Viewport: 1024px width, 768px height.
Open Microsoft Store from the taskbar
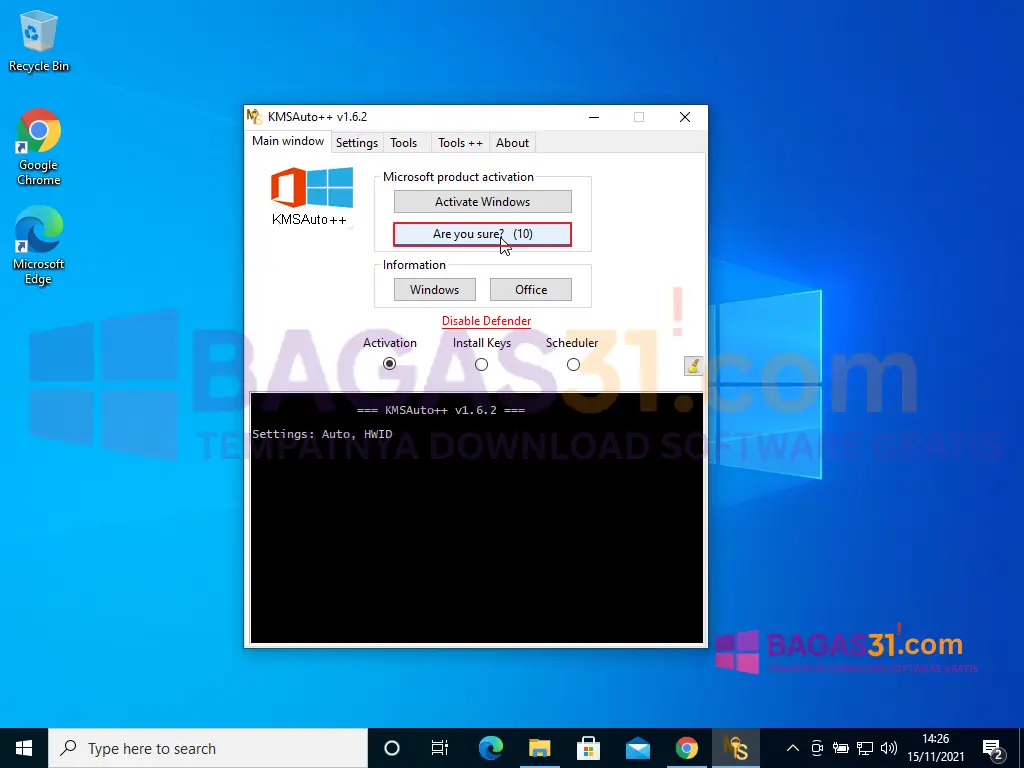click(588, 748)
